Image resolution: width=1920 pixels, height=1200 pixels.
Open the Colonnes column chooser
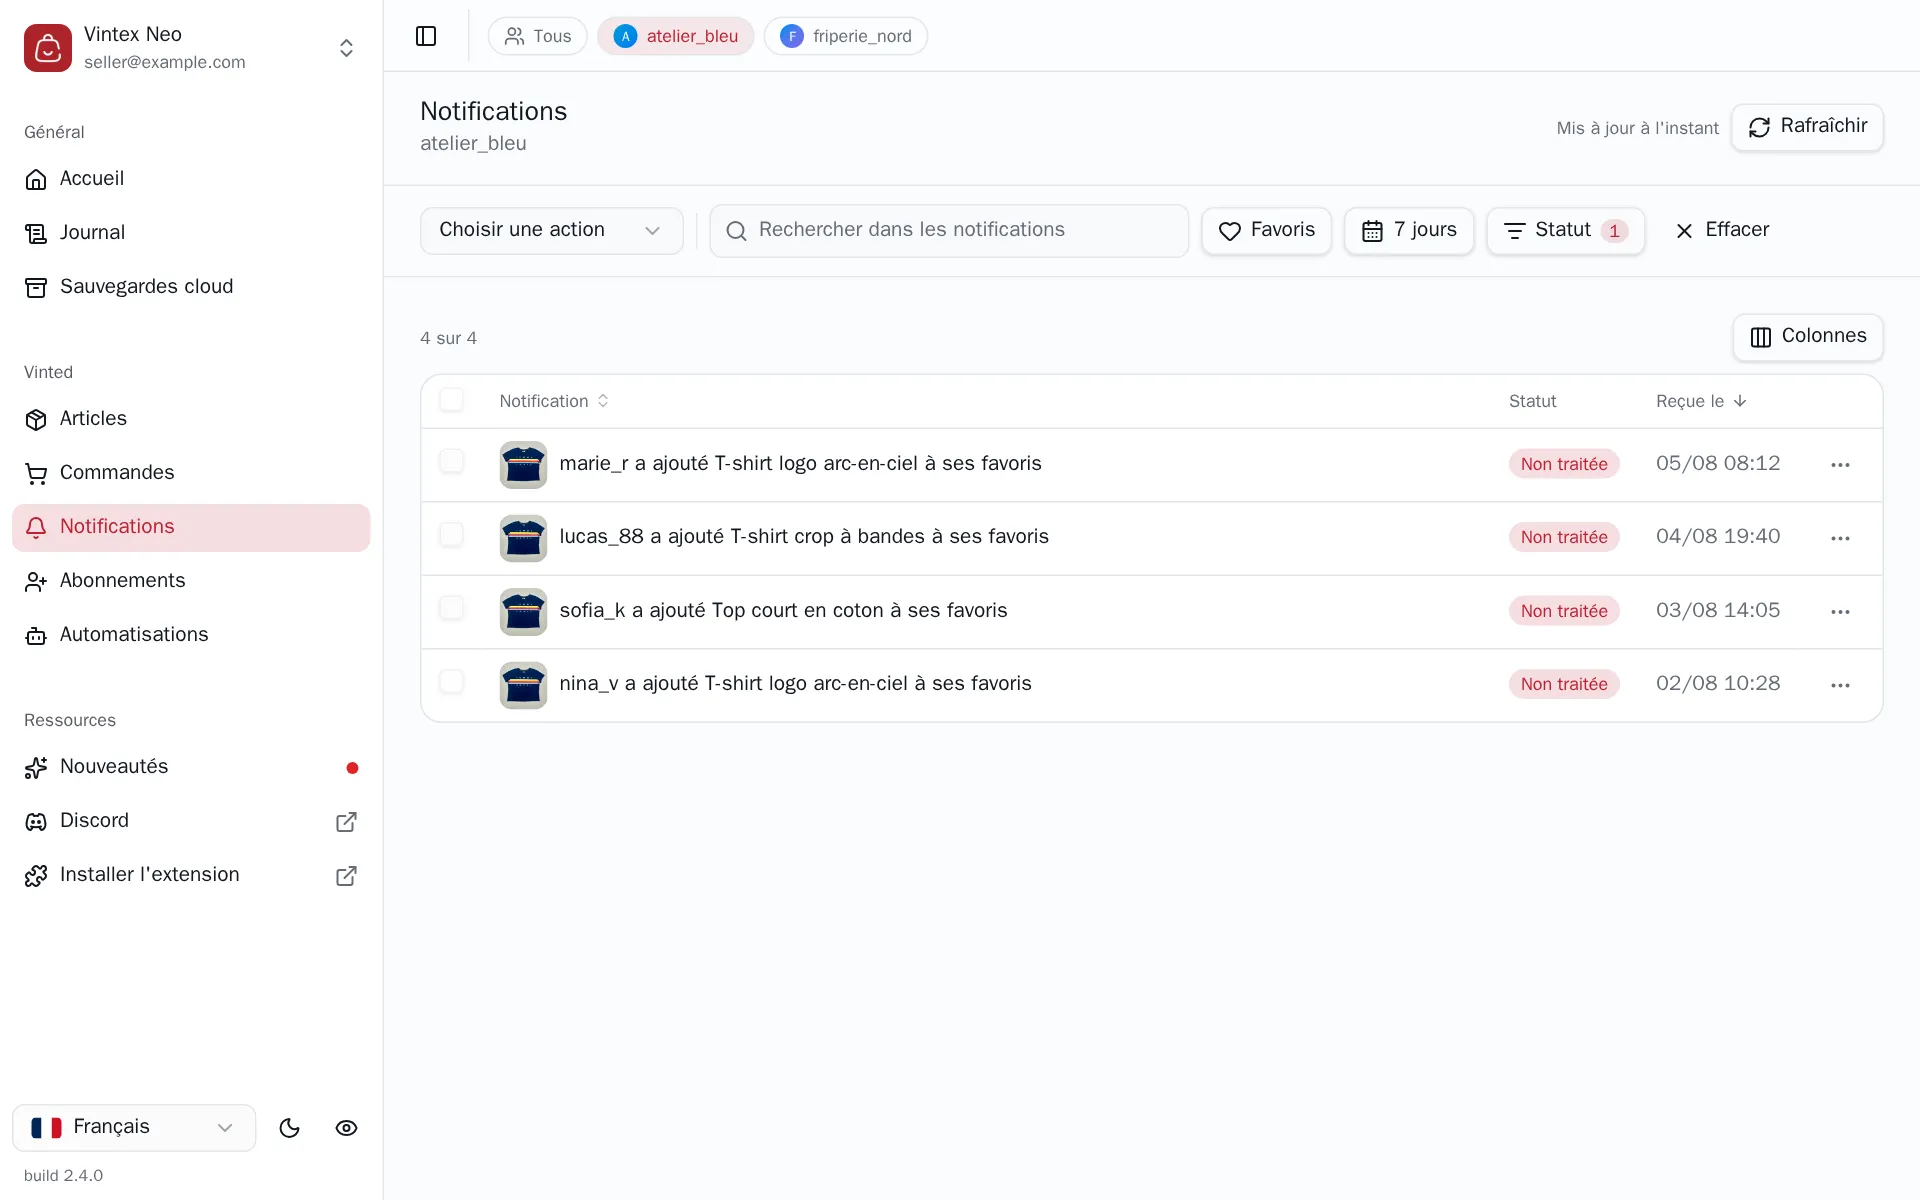1808,336
